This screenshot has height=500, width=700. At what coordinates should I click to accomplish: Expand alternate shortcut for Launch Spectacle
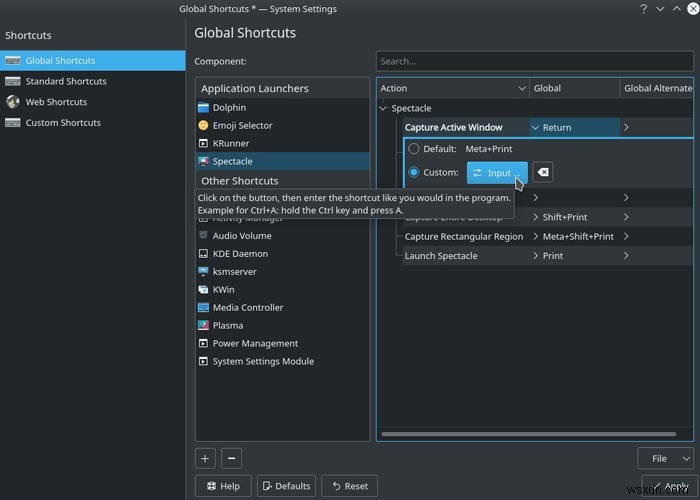(x=626, y=256)
